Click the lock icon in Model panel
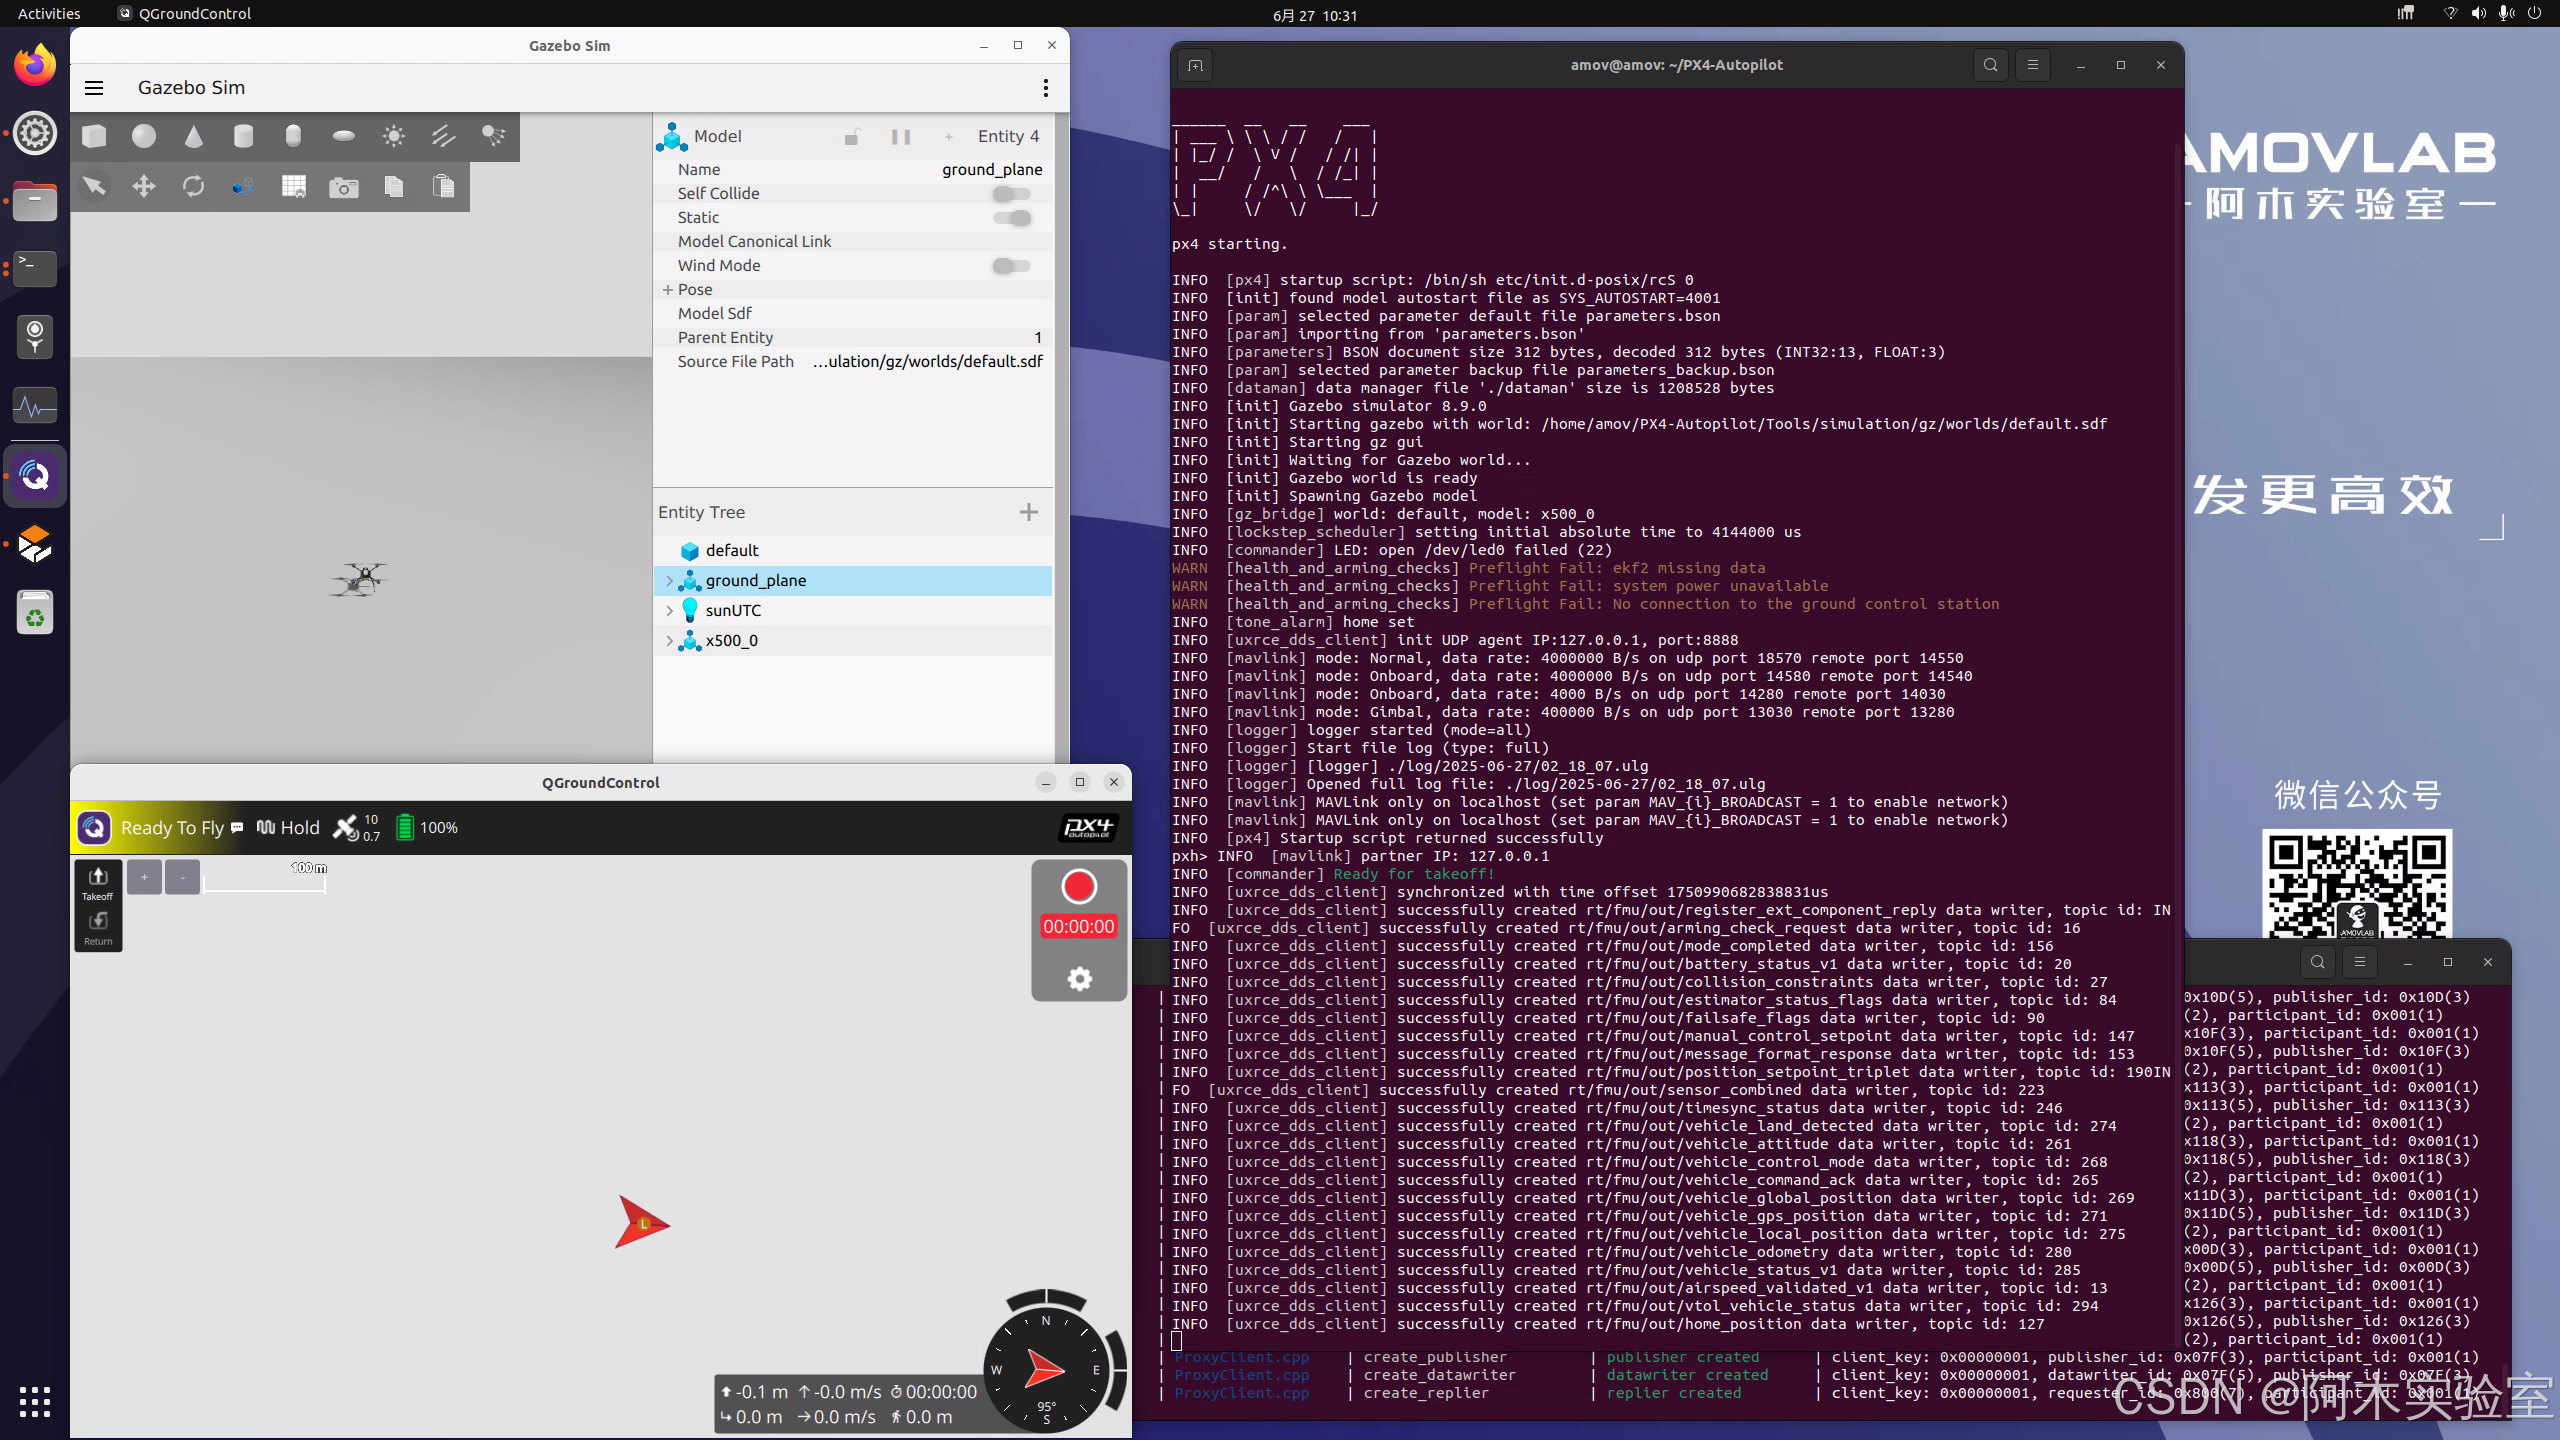 click(851, 137)
